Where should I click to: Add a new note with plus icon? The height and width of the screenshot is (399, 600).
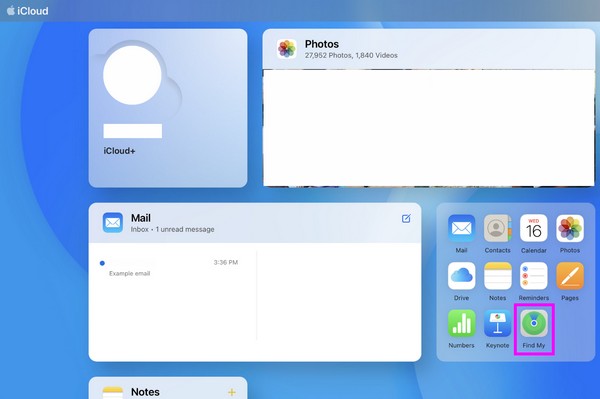point(232,392)
